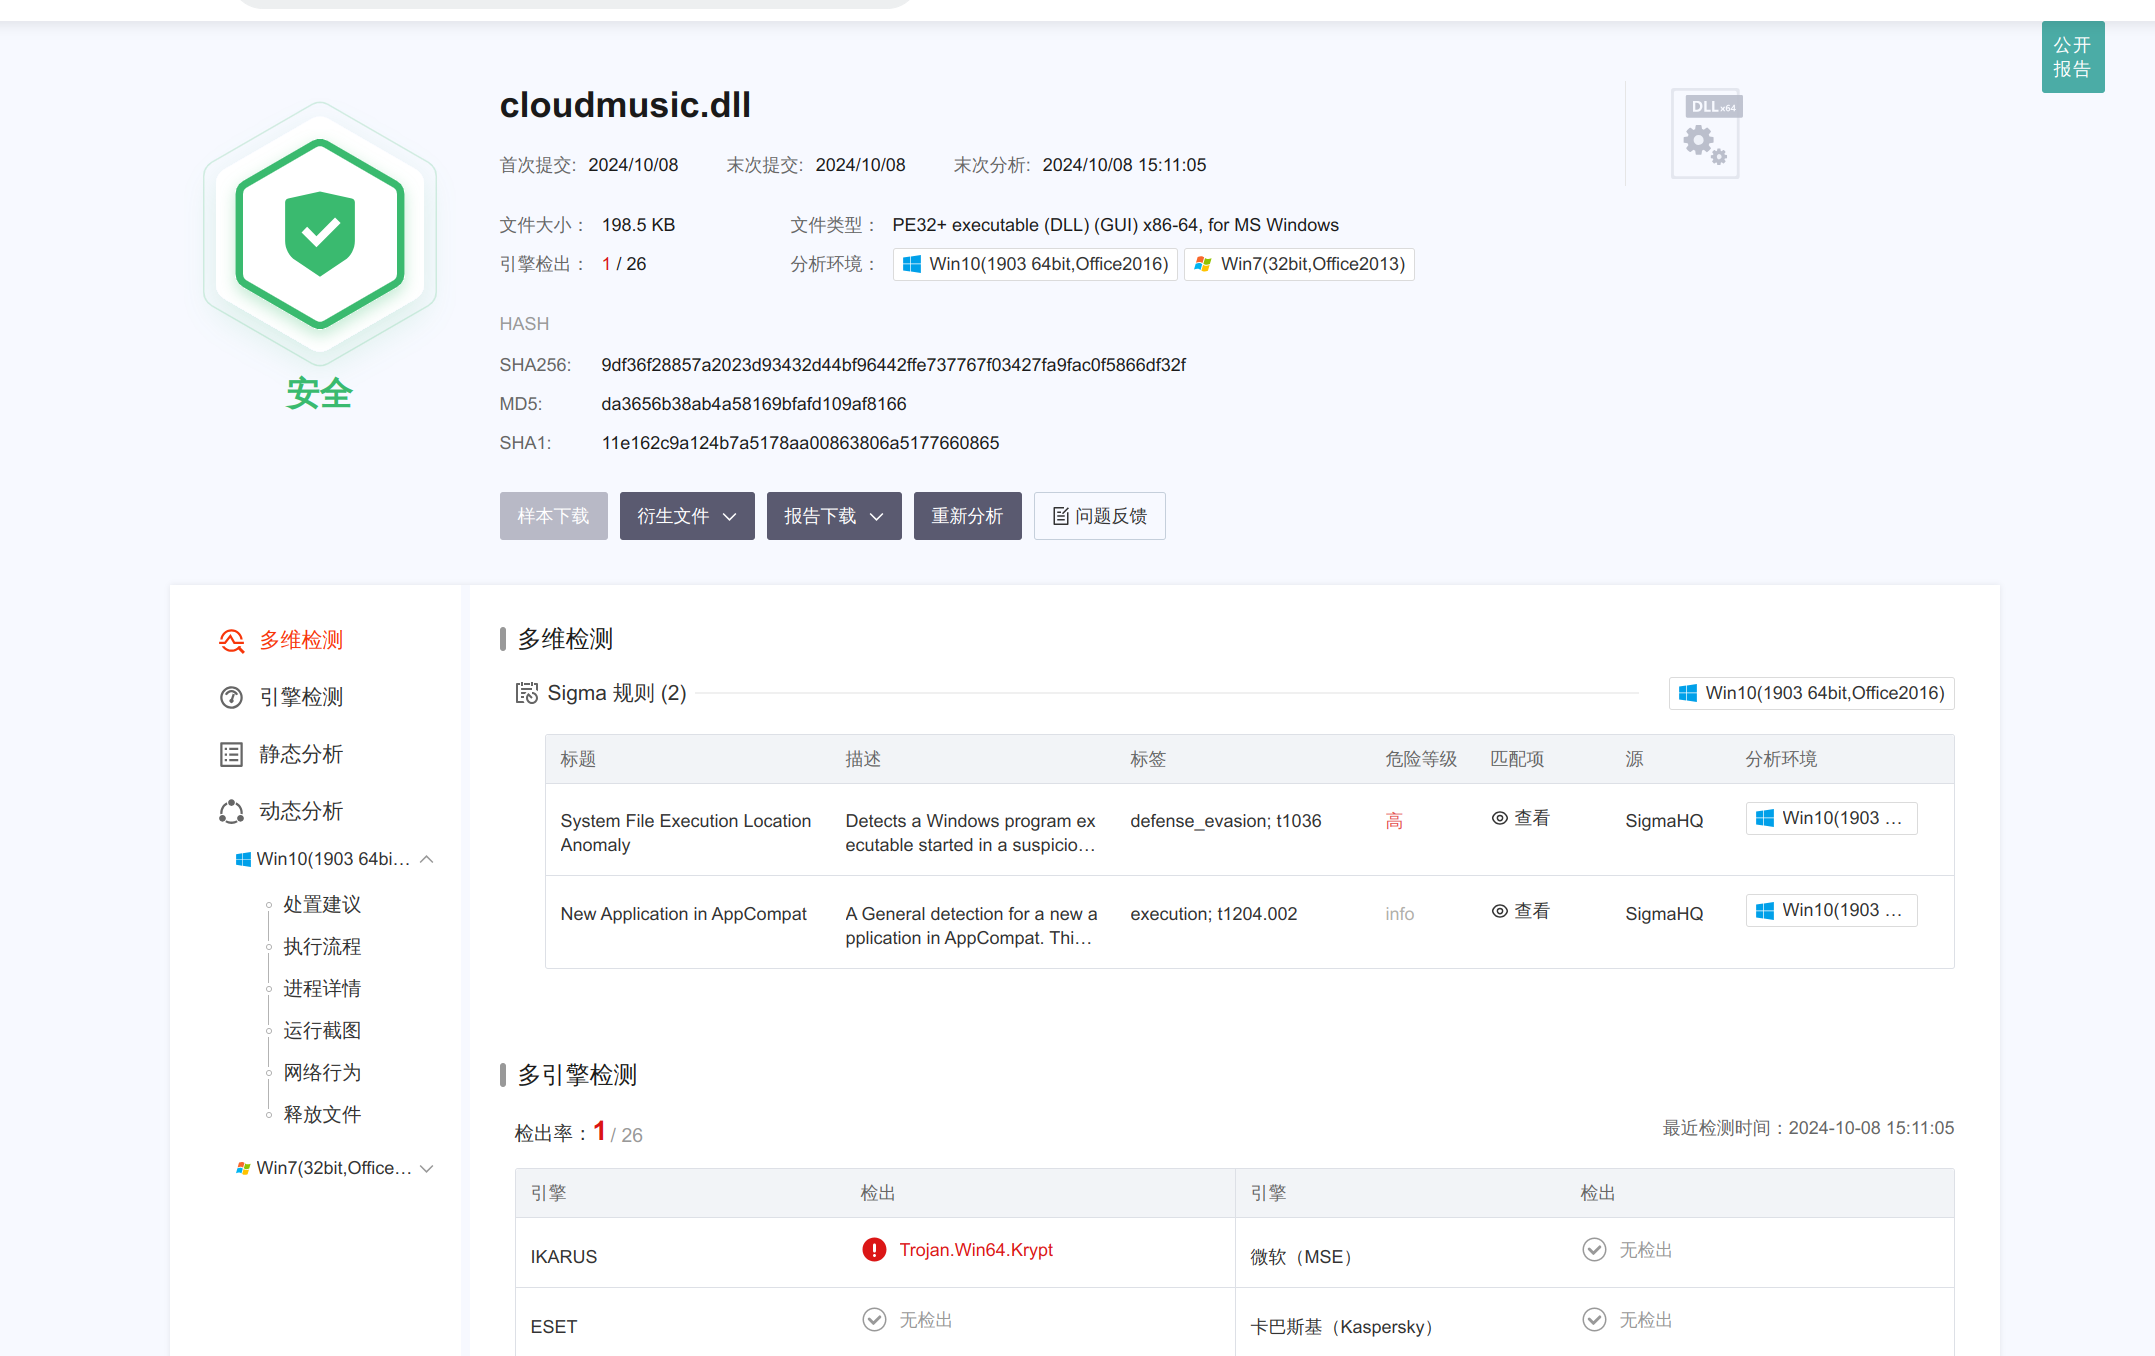Click the 动态分析 sidebar icon
Viewport: 2155px width, 1356px height.
tap(231, 811)
